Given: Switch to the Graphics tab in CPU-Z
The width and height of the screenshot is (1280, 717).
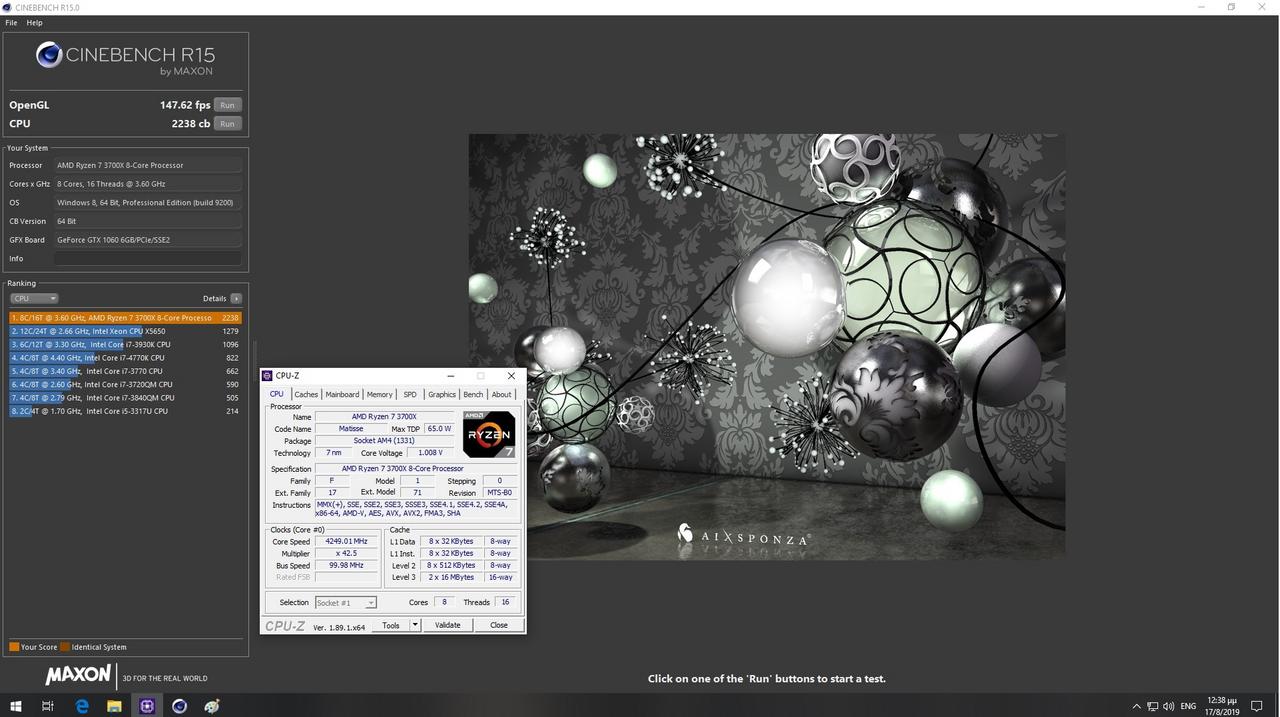Looking at the screenshot, I should point(442,394).
